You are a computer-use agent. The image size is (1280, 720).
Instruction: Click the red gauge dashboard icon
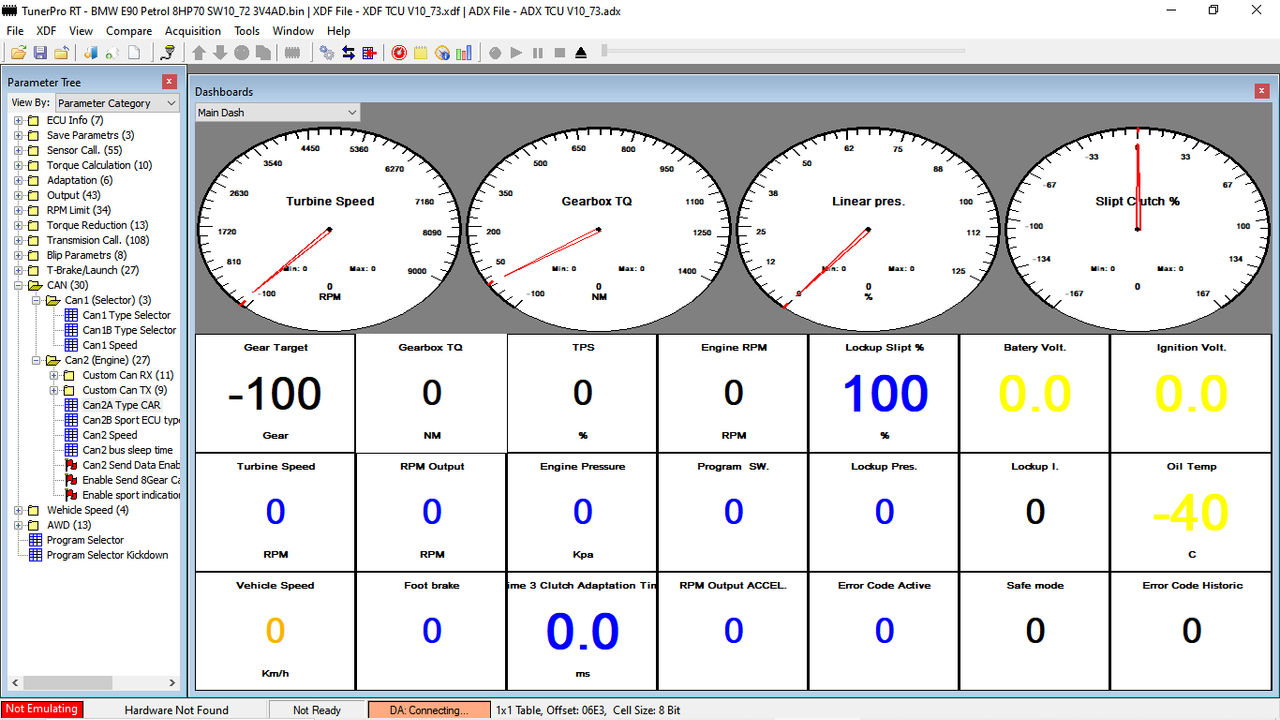(399, 53)
